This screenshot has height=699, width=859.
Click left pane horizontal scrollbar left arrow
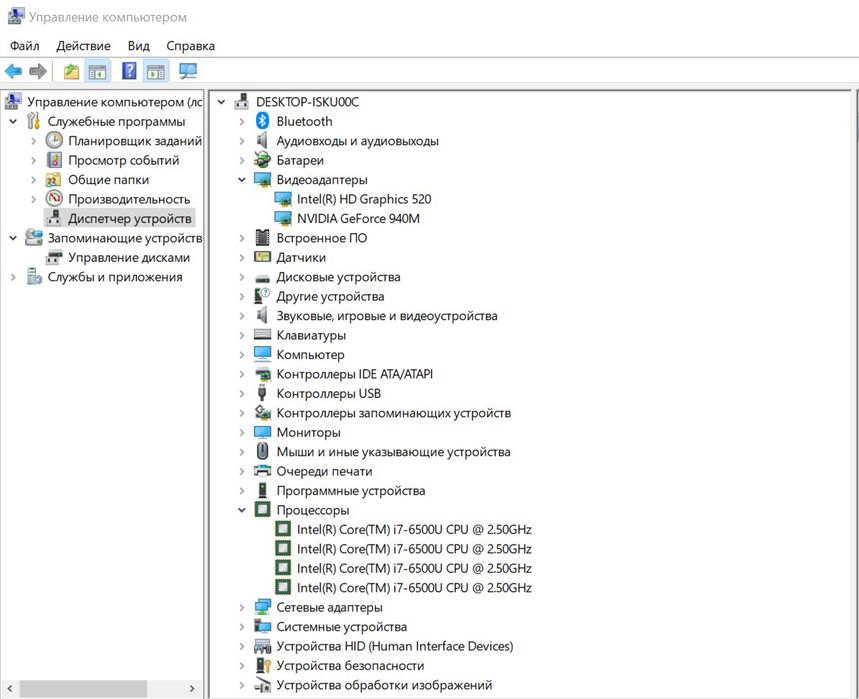pyautogui.click(x=10, y=689)
